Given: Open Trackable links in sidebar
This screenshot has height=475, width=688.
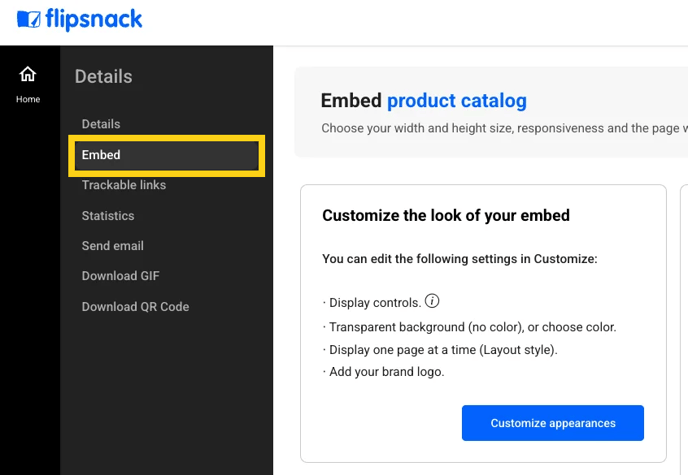Looking at the screenshot, I should point(124,185).
